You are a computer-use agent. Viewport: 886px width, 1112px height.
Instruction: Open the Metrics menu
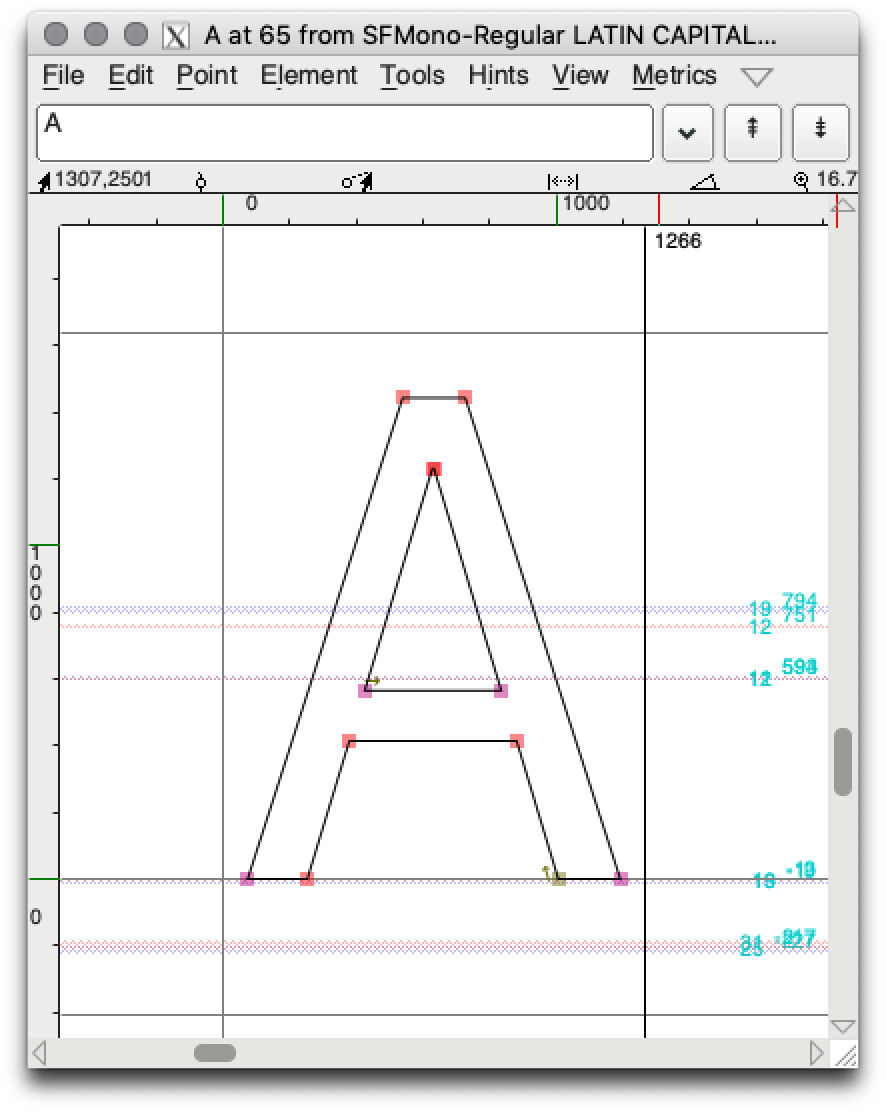tap(674, 76)
